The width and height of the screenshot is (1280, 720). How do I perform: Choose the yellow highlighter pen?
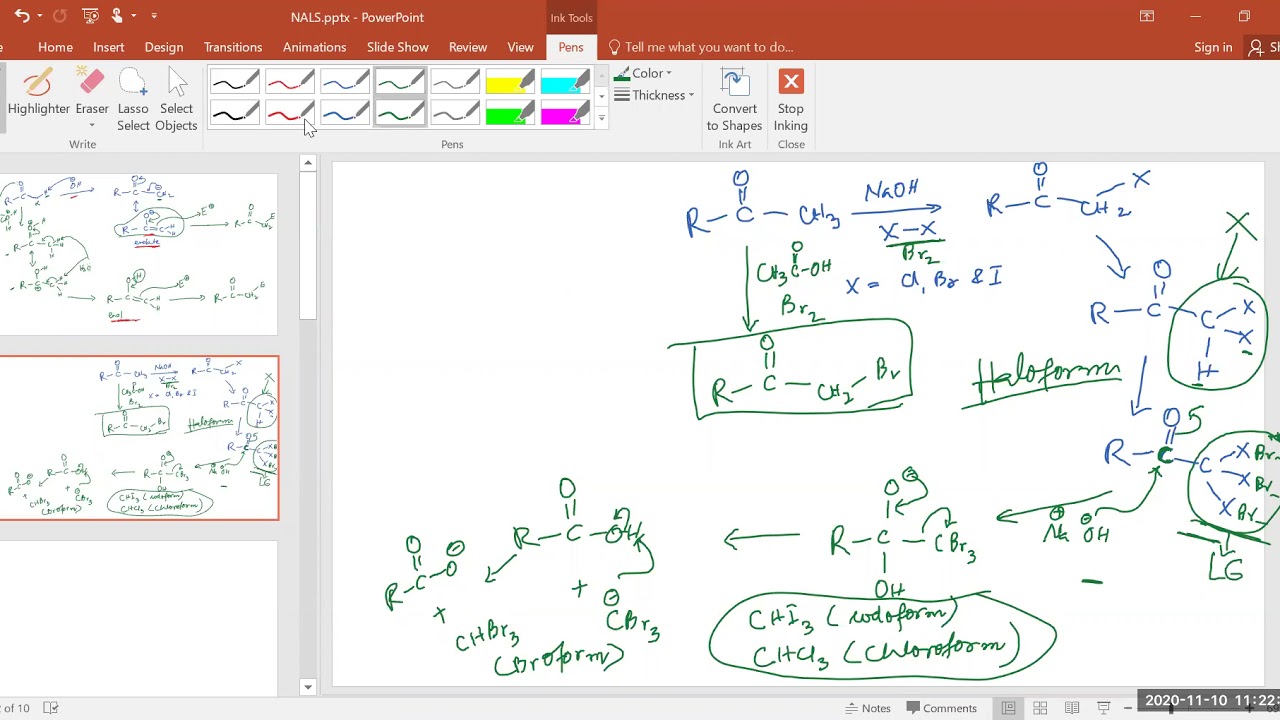[510, 82]
